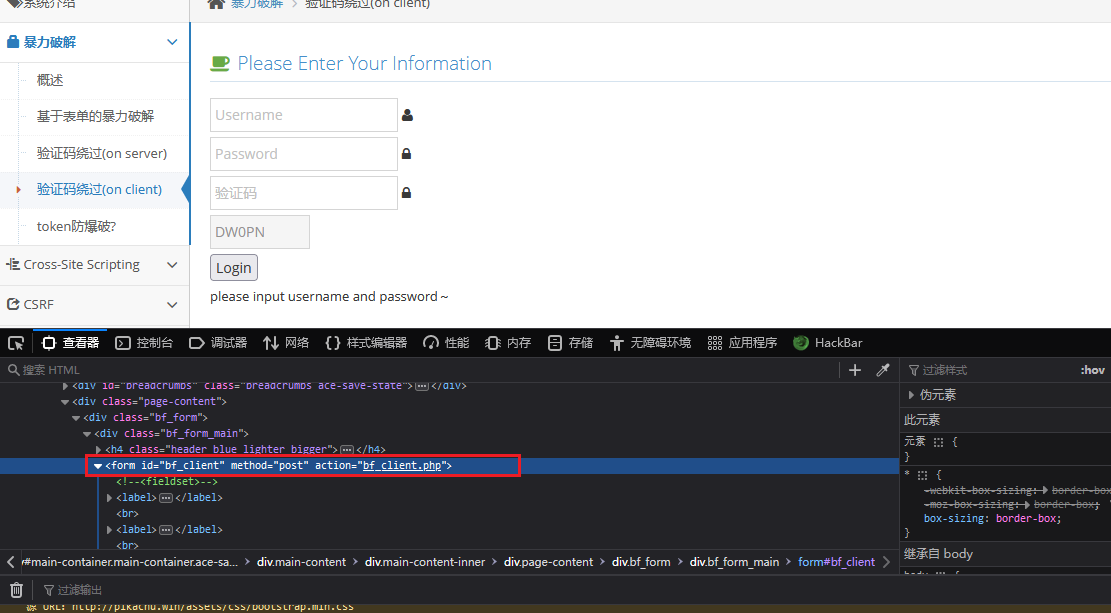Click the home icon in breadcrumb
The image size is (1111, 613).
(216, 4)
